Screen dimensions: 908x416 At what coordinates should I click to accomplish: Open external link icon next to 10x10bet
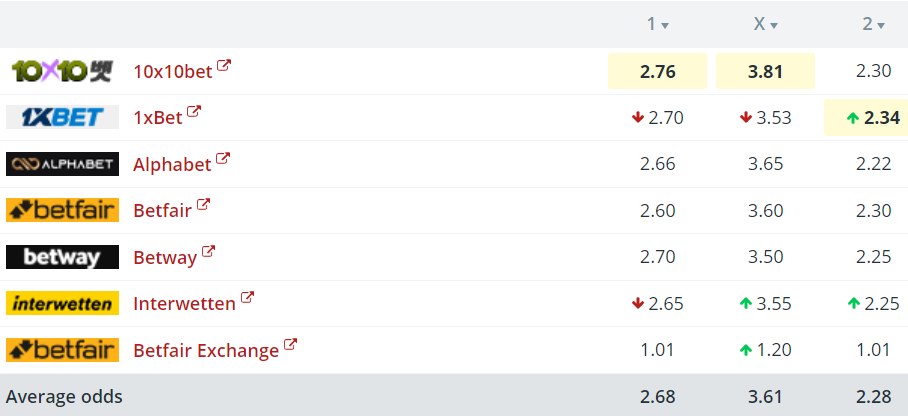coord(224,65)
